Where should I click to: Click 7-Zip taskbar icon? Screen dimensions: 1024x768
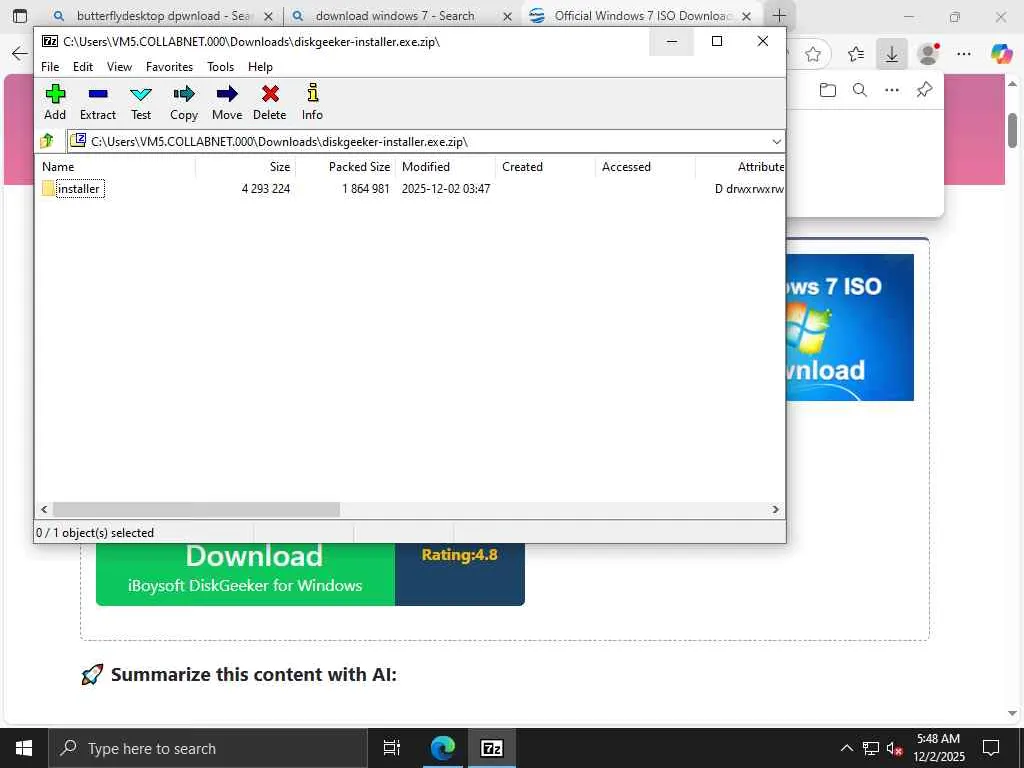[491, 748]
